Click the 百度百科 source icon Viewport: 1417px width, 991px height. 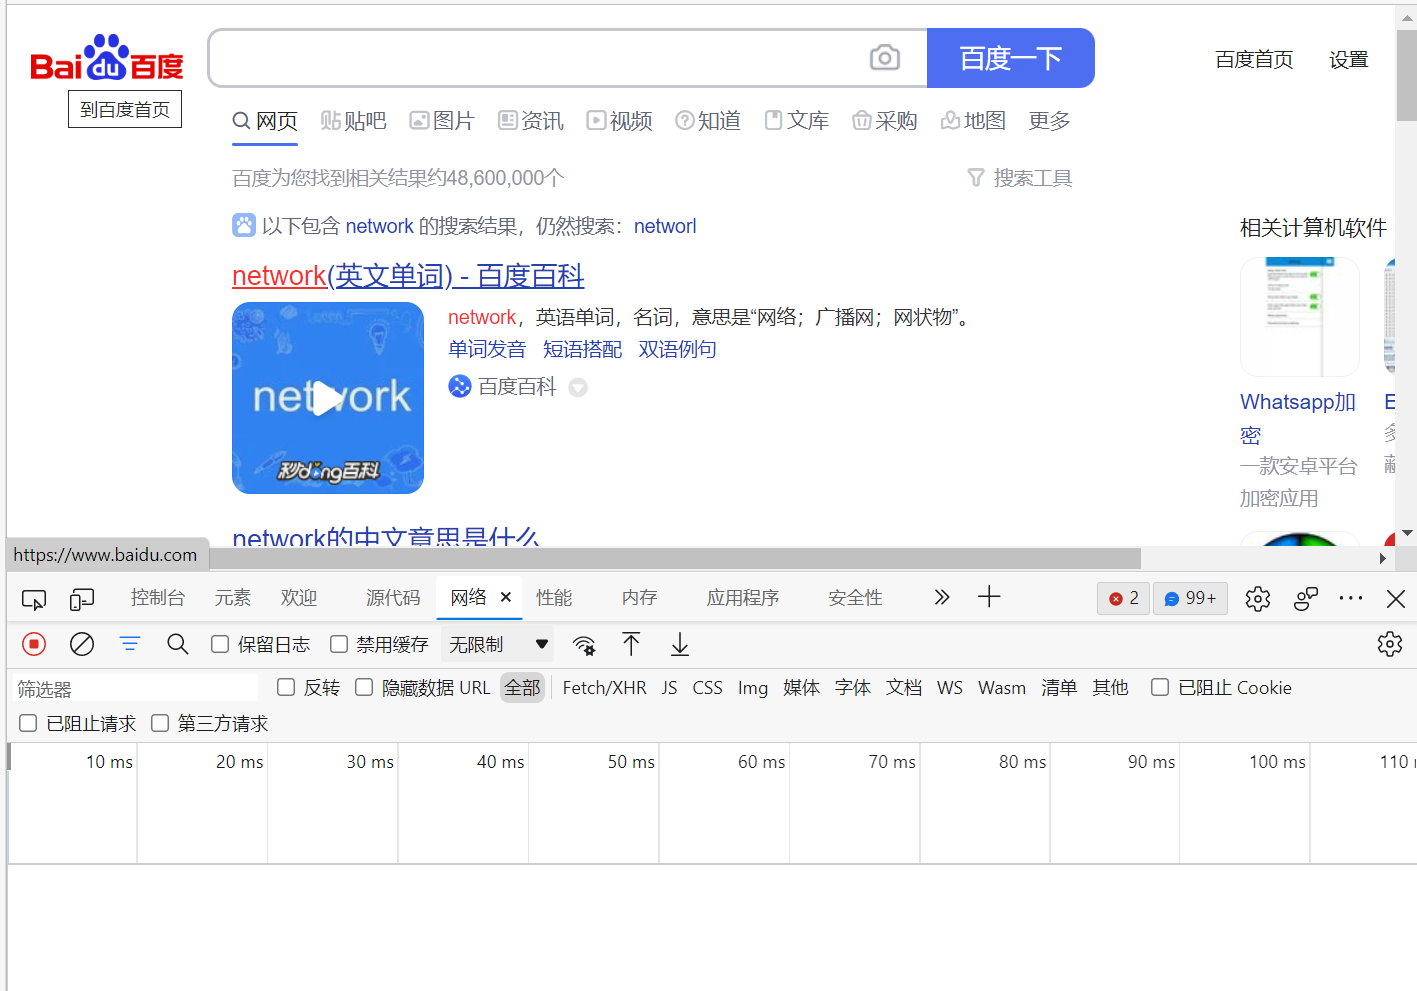(x=460, y=386)
